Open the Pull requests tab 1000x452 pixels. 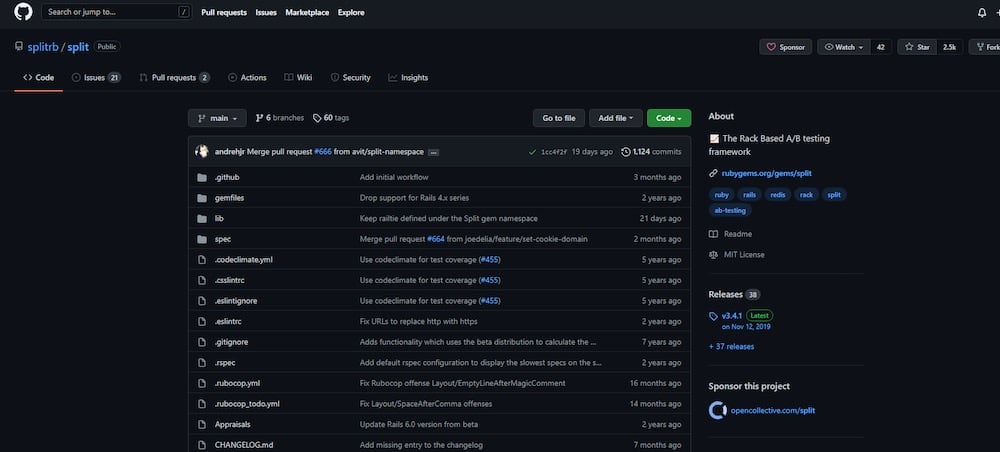174,77
